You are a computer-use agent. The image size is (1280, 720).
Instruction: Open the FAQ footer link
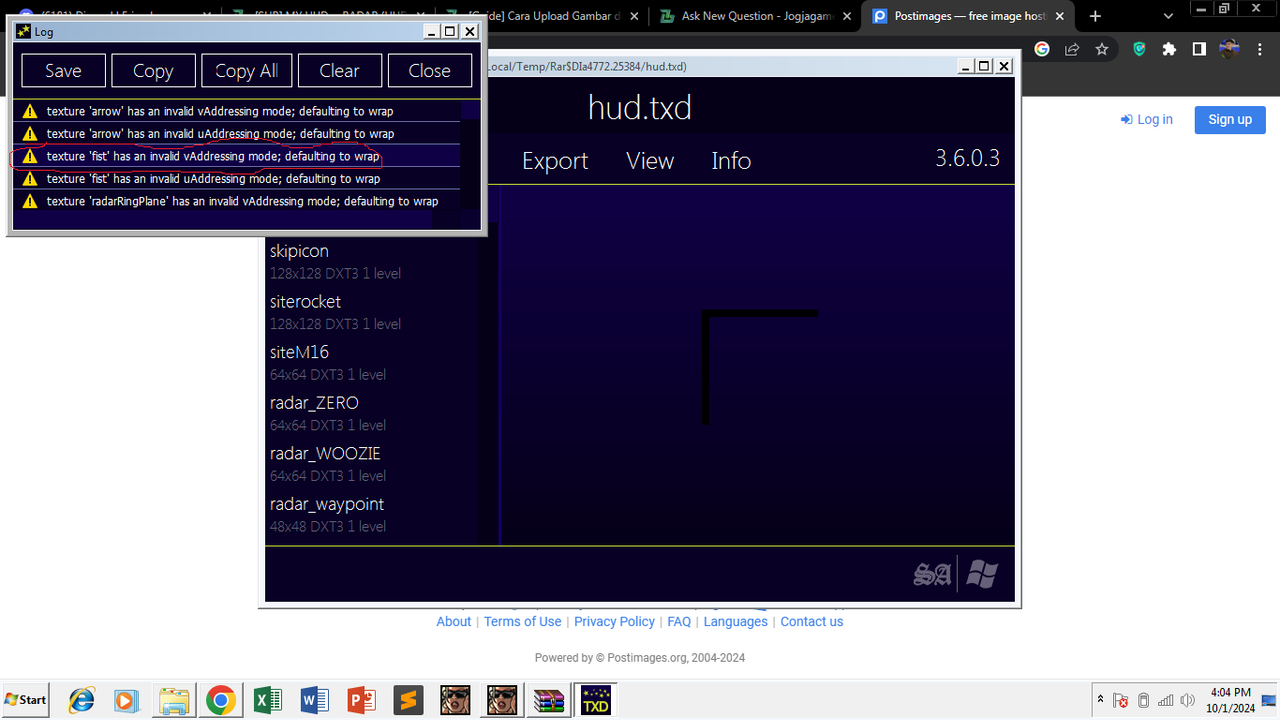pyautogui.click(x=679, y=621)
